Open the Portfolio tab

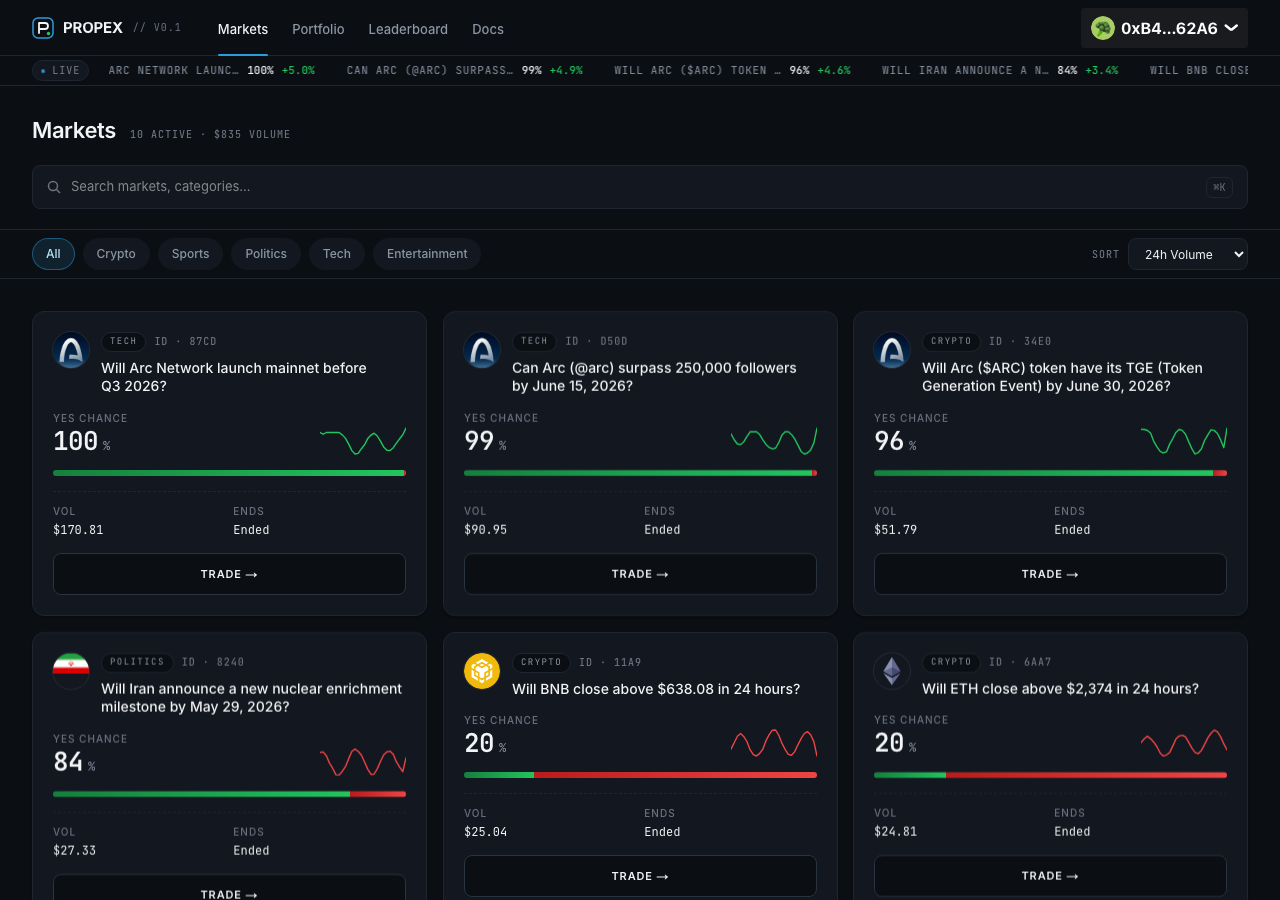318,29
